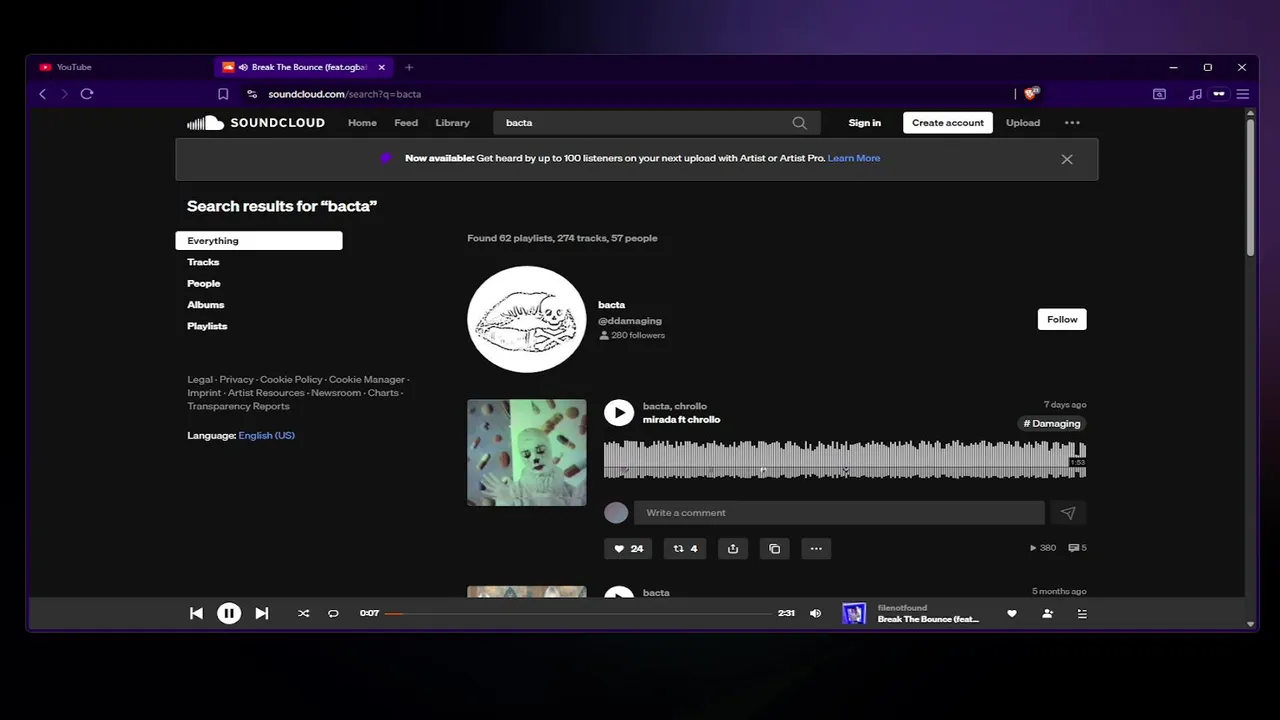
Task: Open the Brave shields icon
Action: [1032, 93]
